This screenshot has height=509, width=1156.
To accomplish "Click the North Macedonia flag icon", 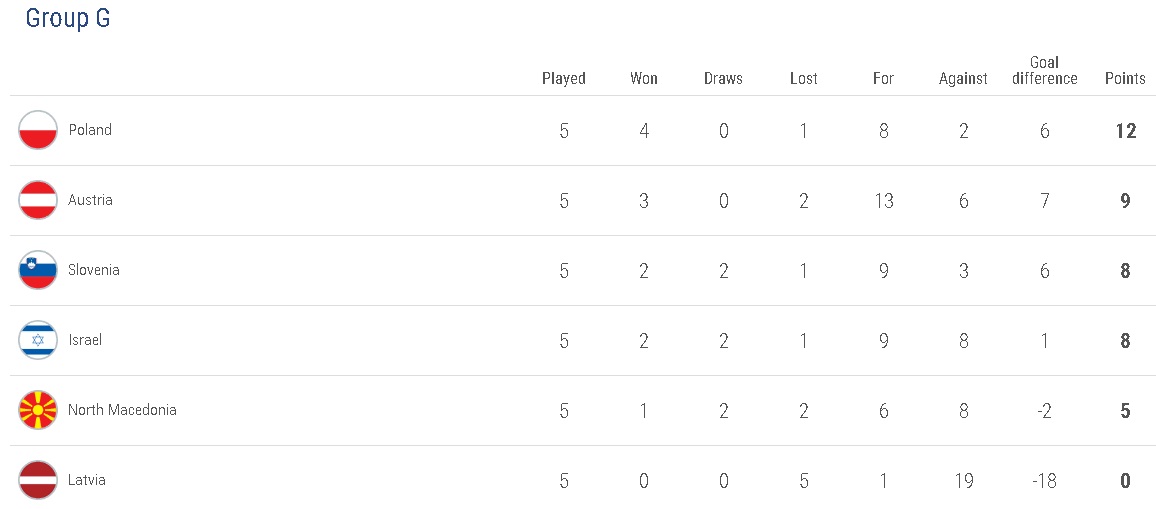I will [x=38, y=410].
